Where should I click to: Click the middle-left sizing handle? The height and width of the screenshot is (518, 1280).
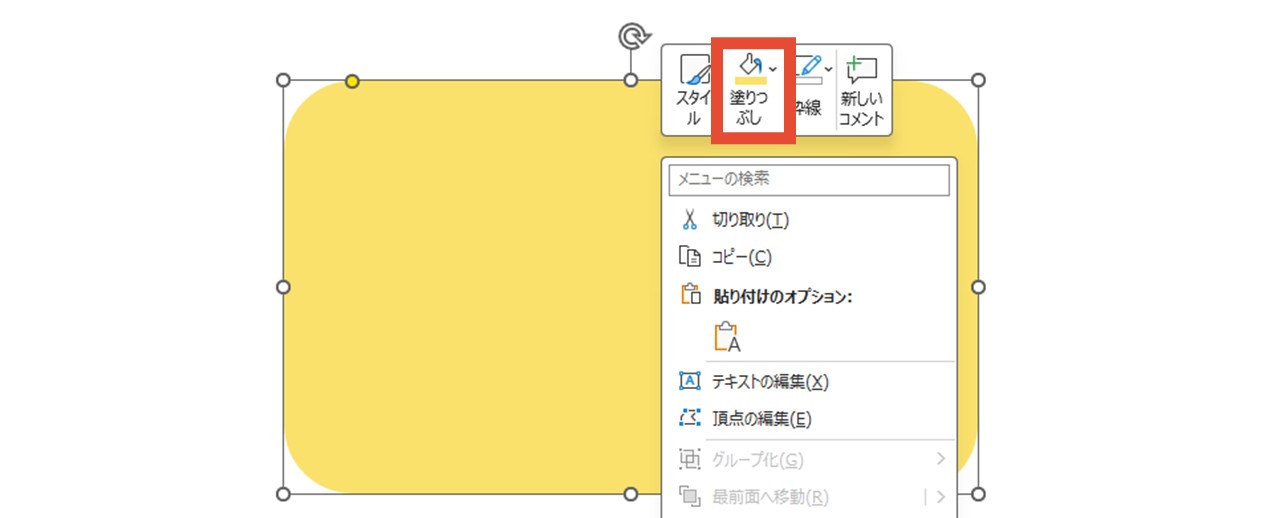click(283, 287)
